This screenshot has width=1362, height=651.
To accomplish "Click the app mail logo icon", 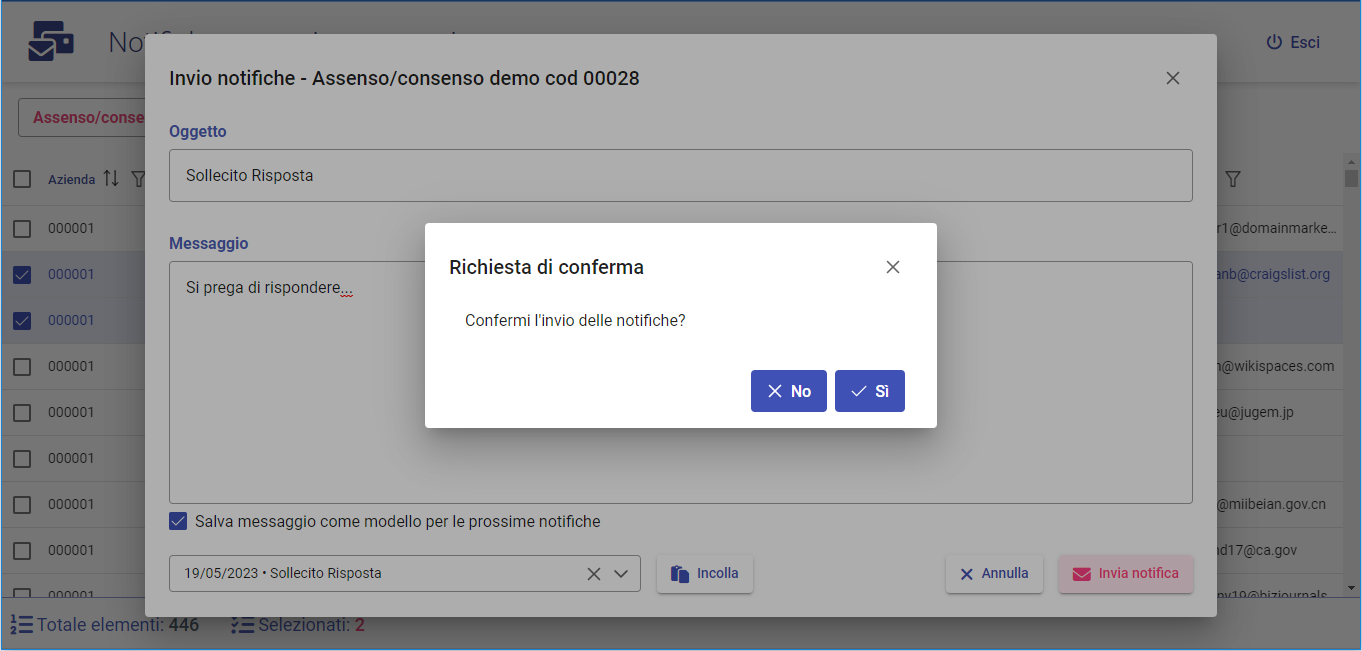I will point(51,42).
